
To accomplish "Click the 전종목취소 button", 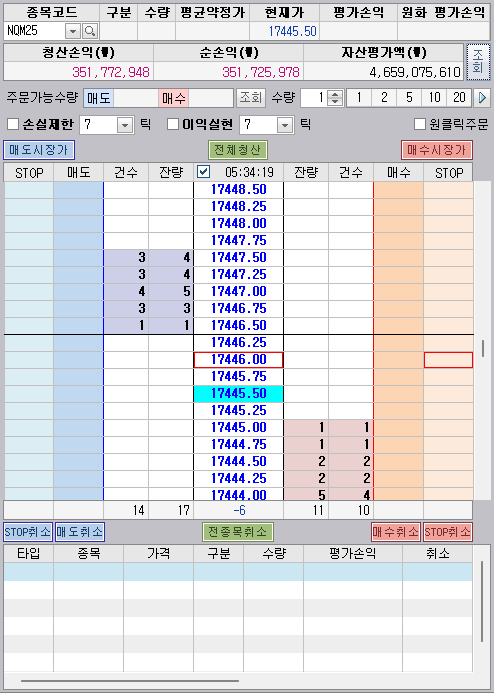I will [238, 532].
